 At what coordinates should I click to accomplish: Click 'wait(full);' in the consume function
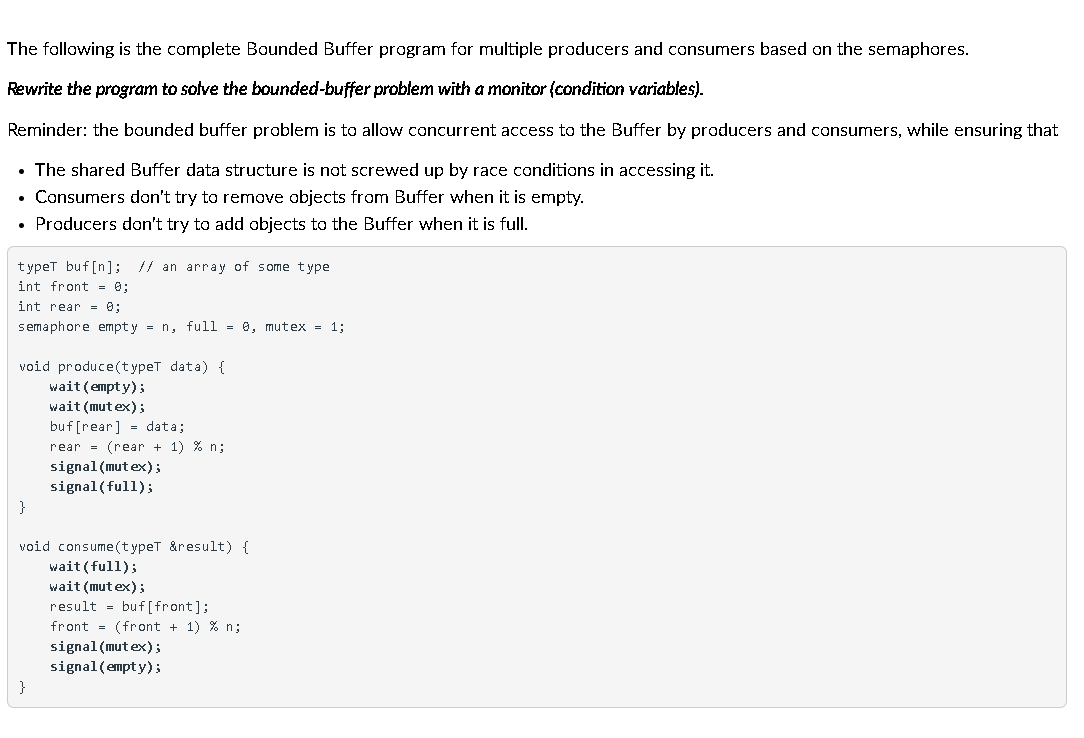click(x=93, y=567)
